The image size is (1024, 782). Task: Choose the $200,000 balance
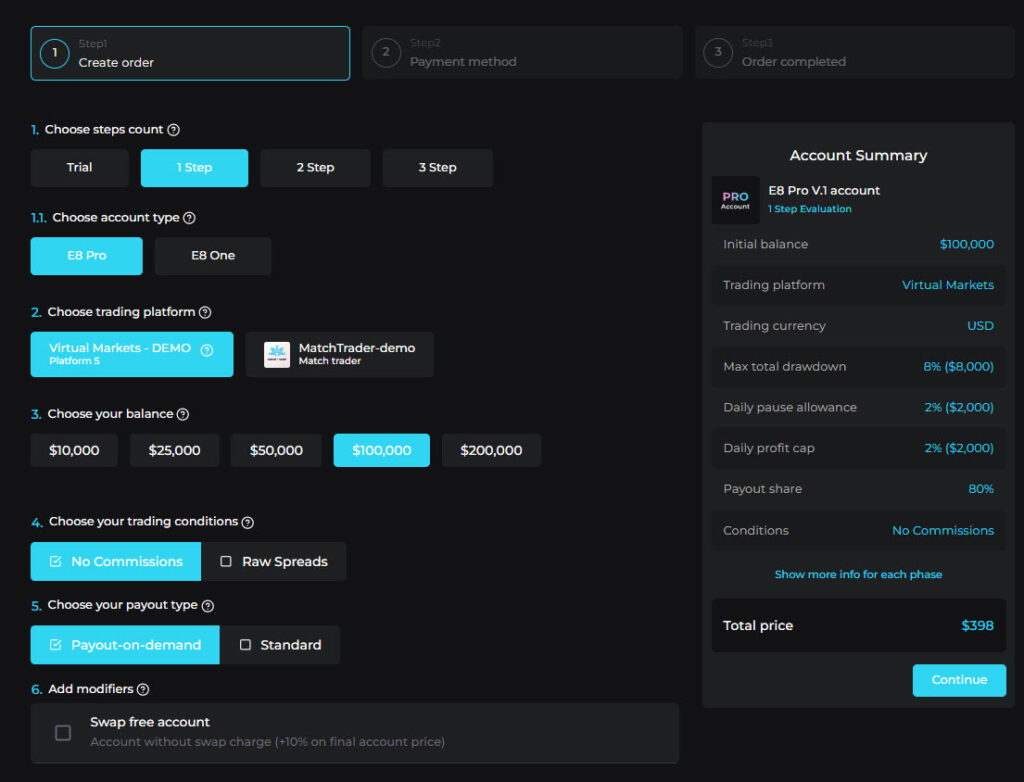click(491, 451)
